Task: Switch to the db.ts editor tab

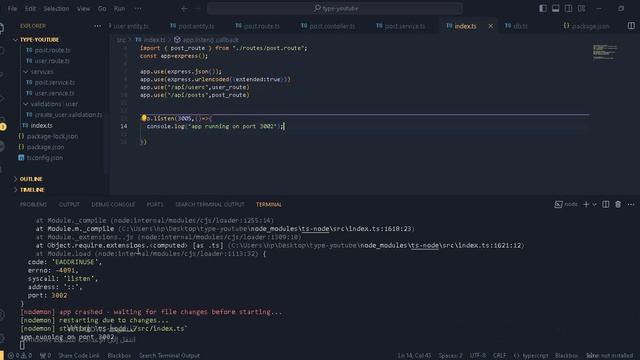Action: (x=520, y=26)
